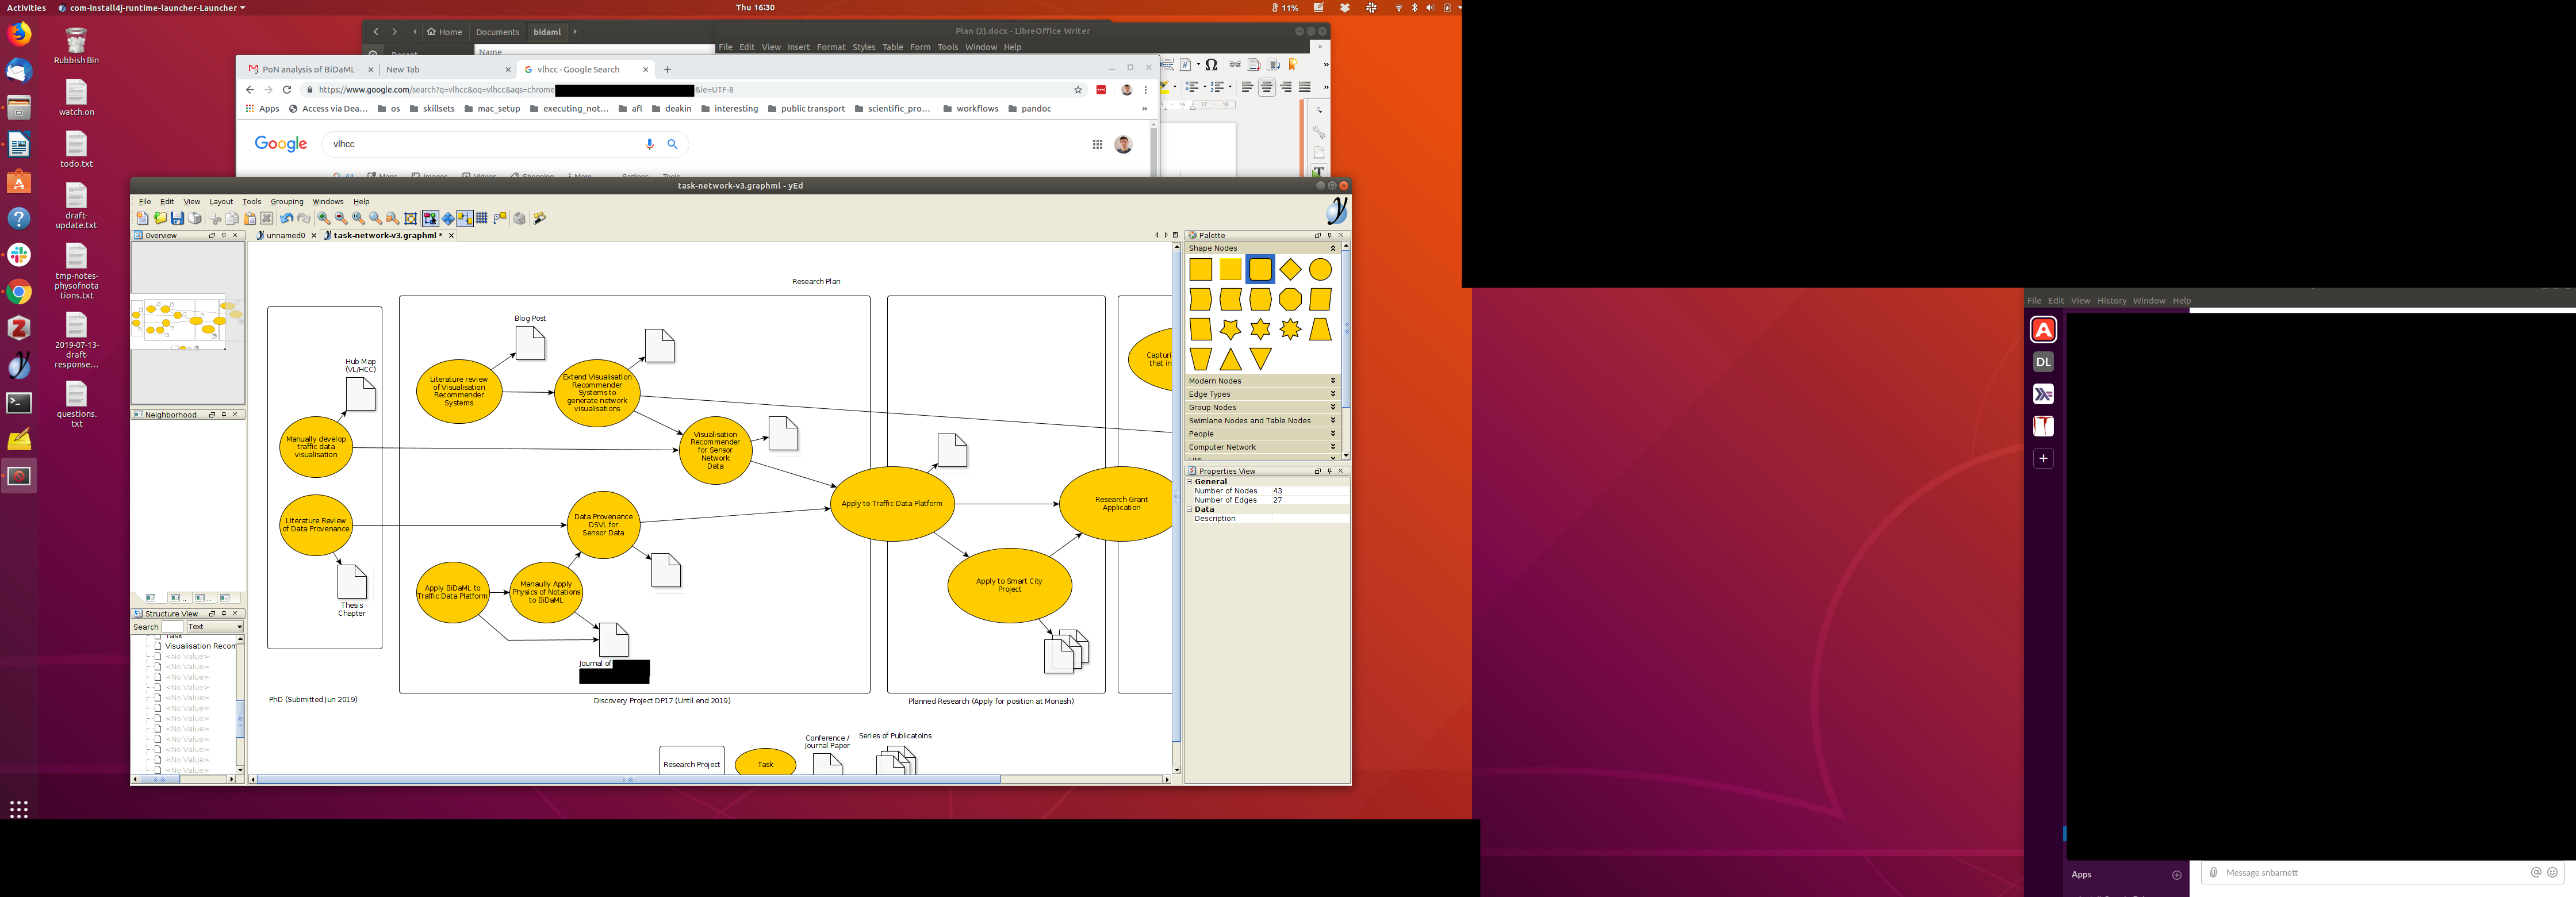Click the Fit Content icon in toolbar
The height and width of the screenshot is (897, 2576).
pyautogui.click(x=411, y=218)
